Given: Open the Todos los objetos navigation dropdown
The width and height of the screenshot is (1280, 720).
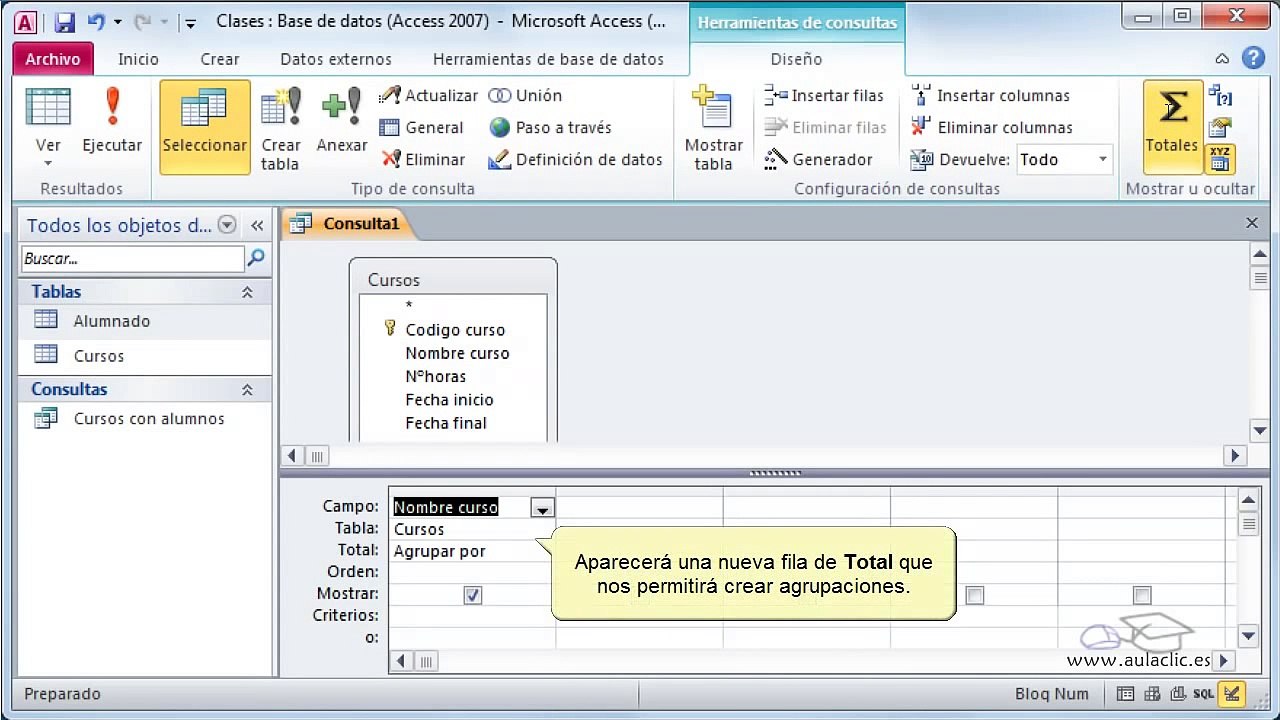Looking at the screenshot, I should coord(227,225).
